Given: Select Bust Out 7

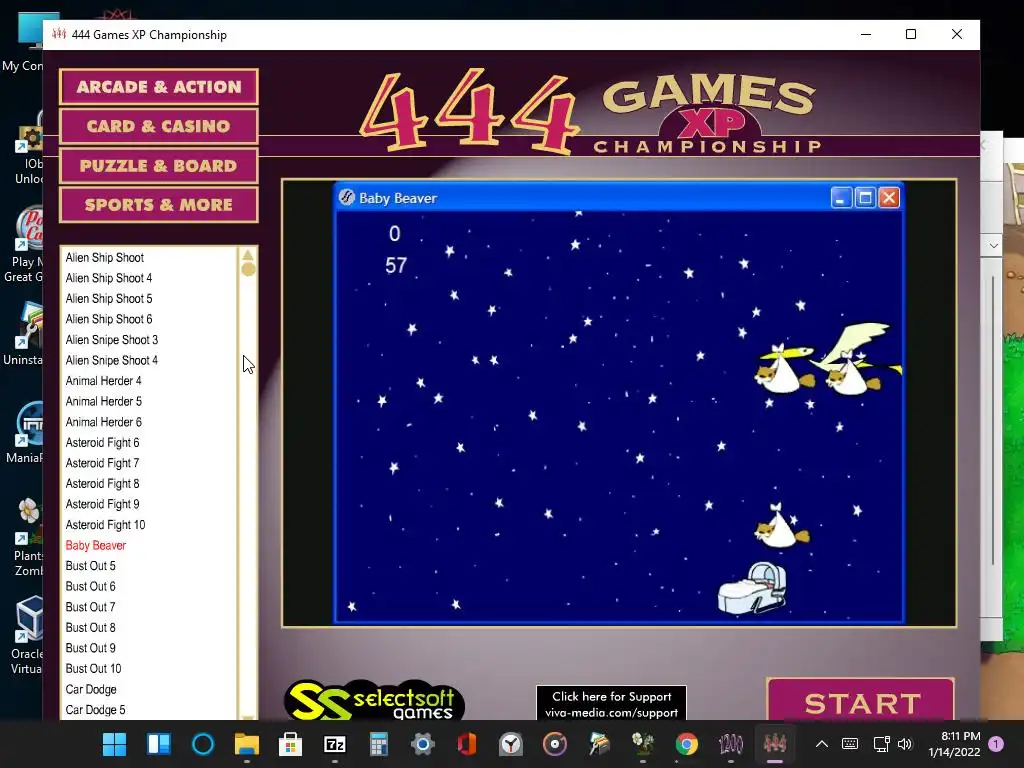Looking at the screenshot, I should 90,607.
